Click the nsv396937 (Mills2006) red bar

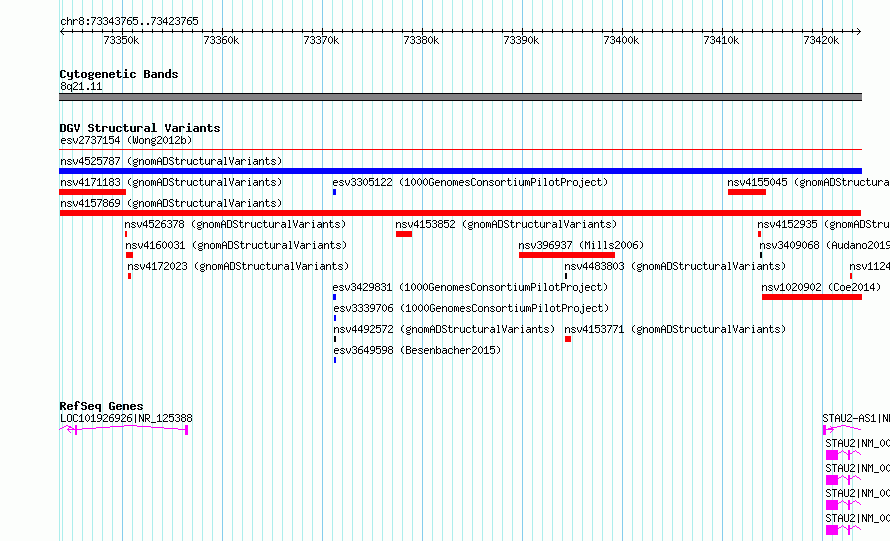(x=566, y=255)
